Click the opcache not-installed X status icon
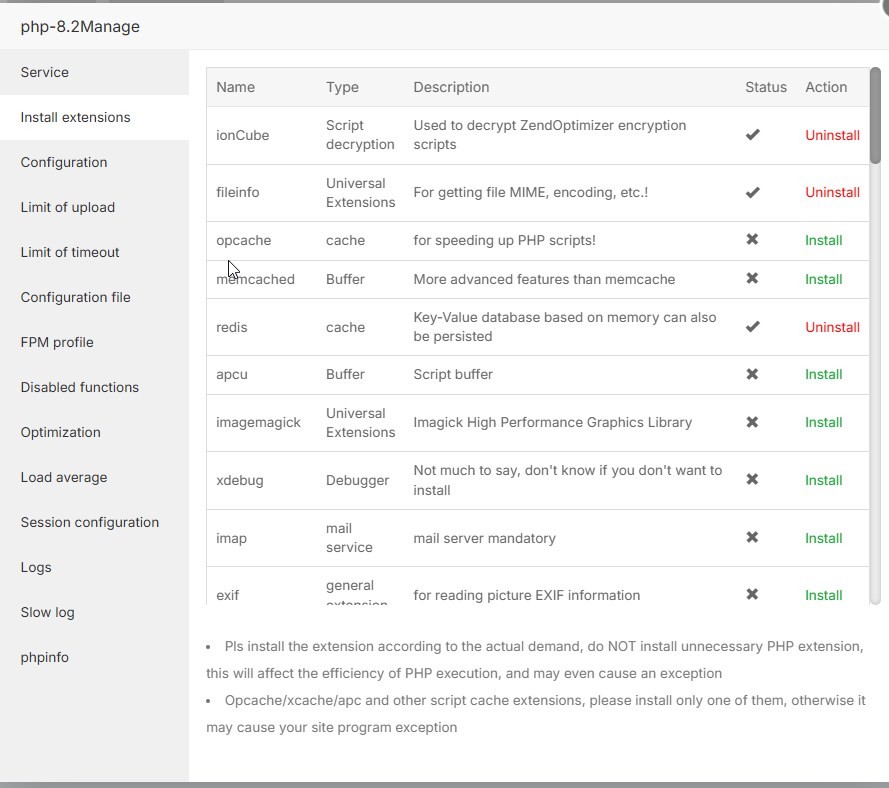Screen dimensions: 889x788 tap(753, 240)
